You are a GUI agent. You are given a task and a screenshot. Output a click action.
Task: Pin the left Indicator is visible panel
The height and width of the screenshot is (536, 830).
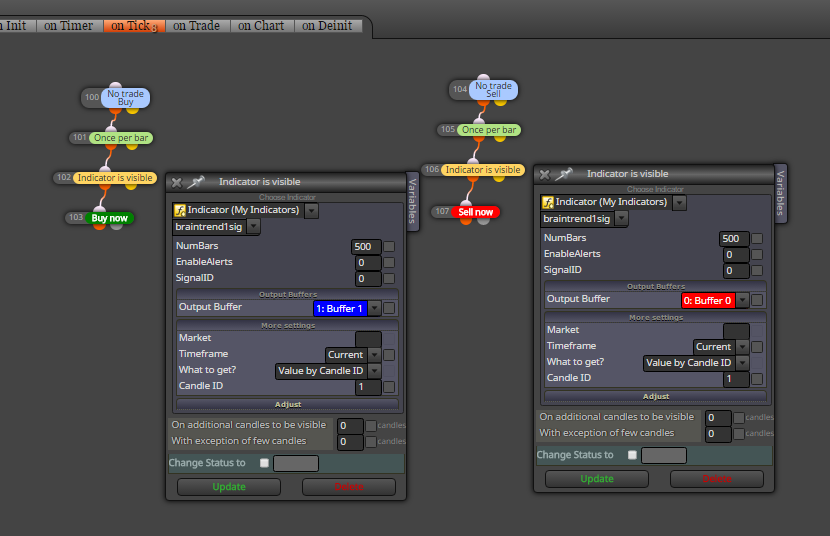tap(195, 182)
